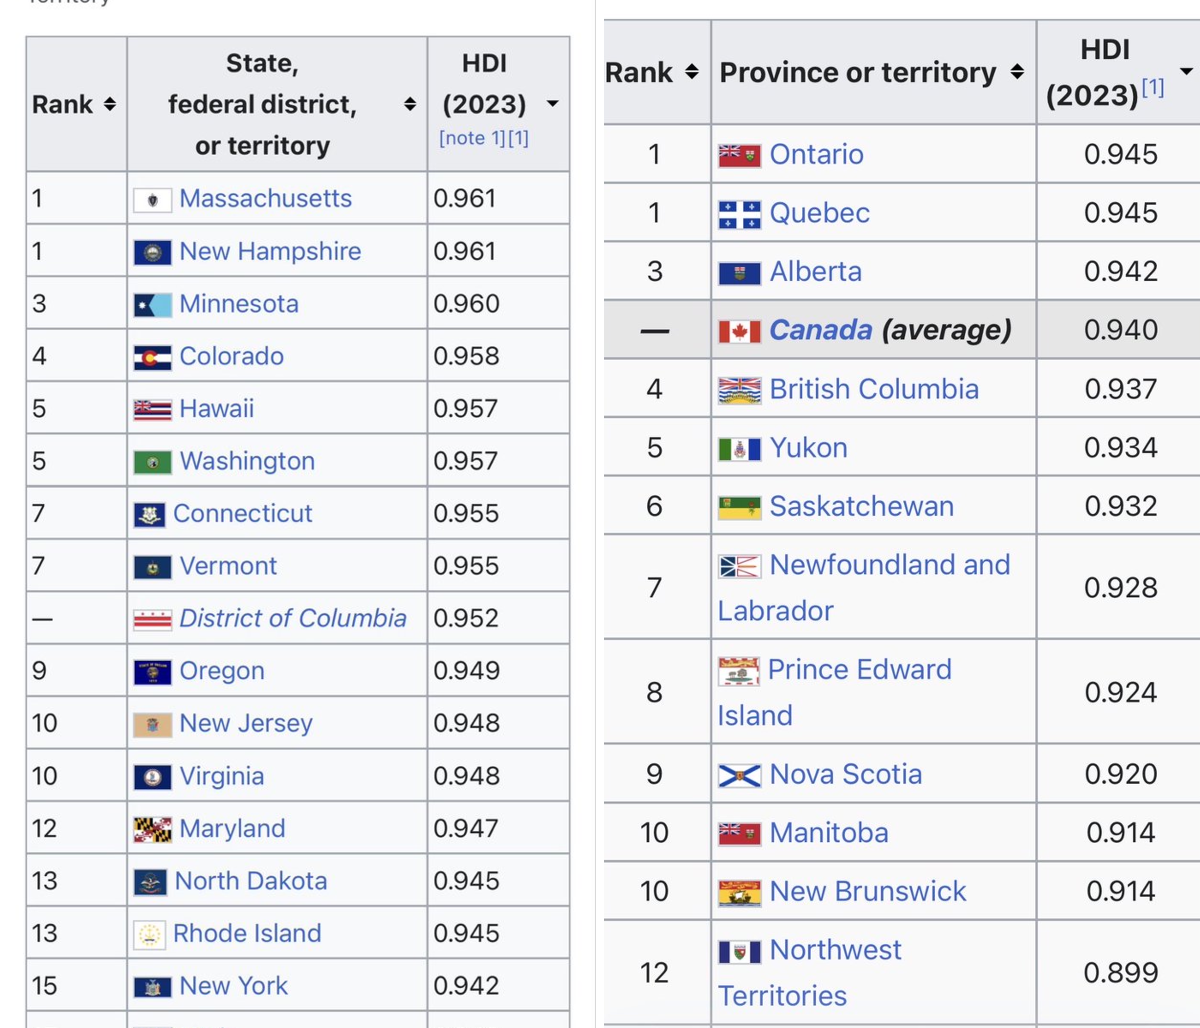
Task: Click the Saskatchewan flag icon
Action: pos(739,507)
